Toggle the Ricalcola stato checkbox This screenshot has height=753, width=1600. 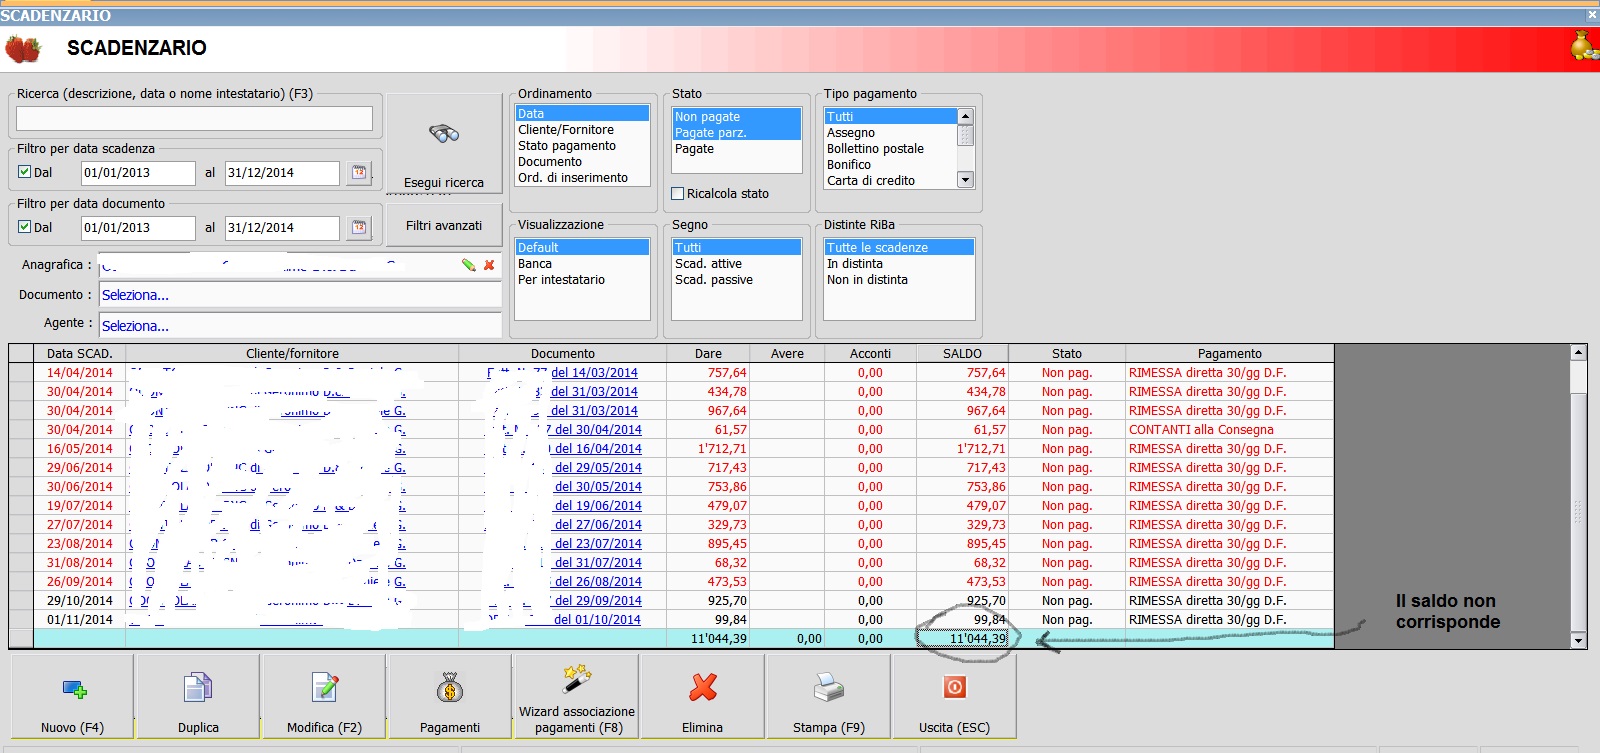[x=678, y=194]
